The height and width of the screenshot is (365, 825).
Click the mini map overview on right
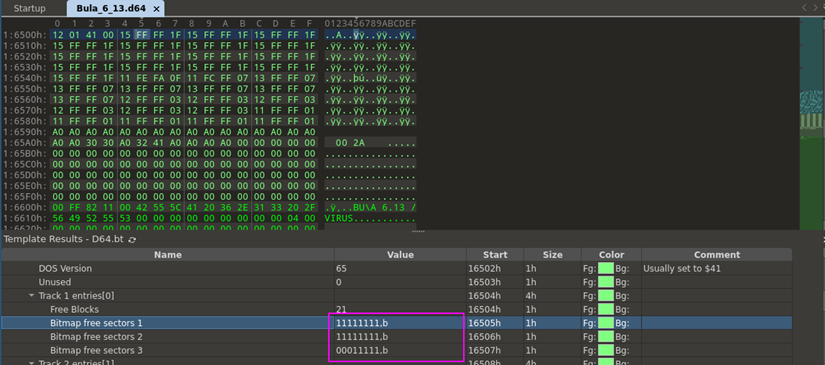pos(812,124)
